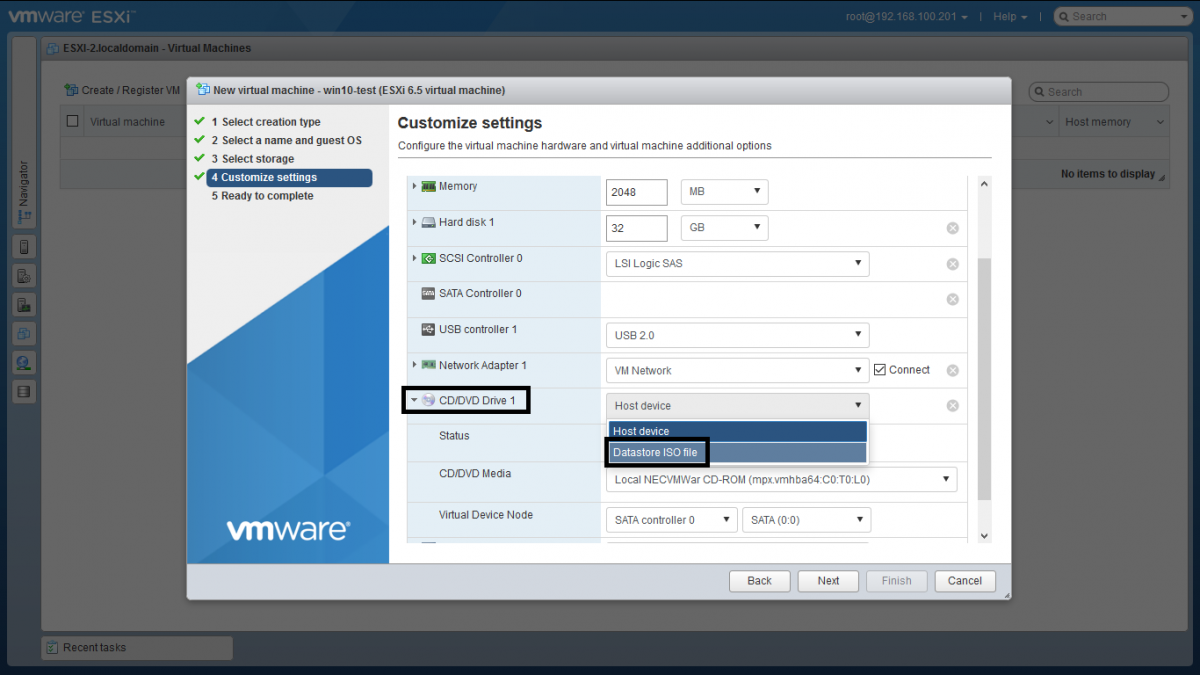
Task: Click the Hard disk size field showing 32
Action: [x=637, y=228]
